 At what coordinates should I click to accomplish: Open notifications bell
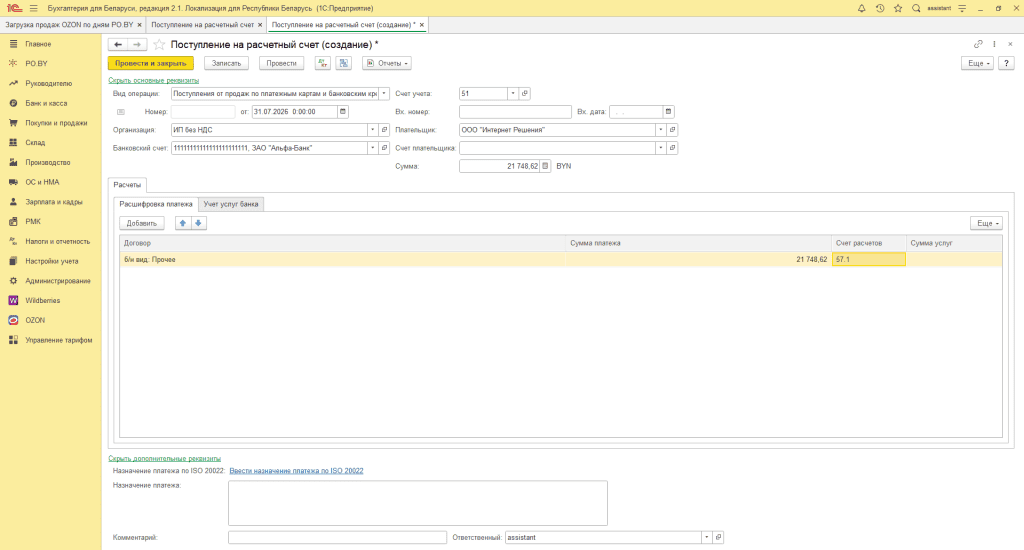point(861,8)
